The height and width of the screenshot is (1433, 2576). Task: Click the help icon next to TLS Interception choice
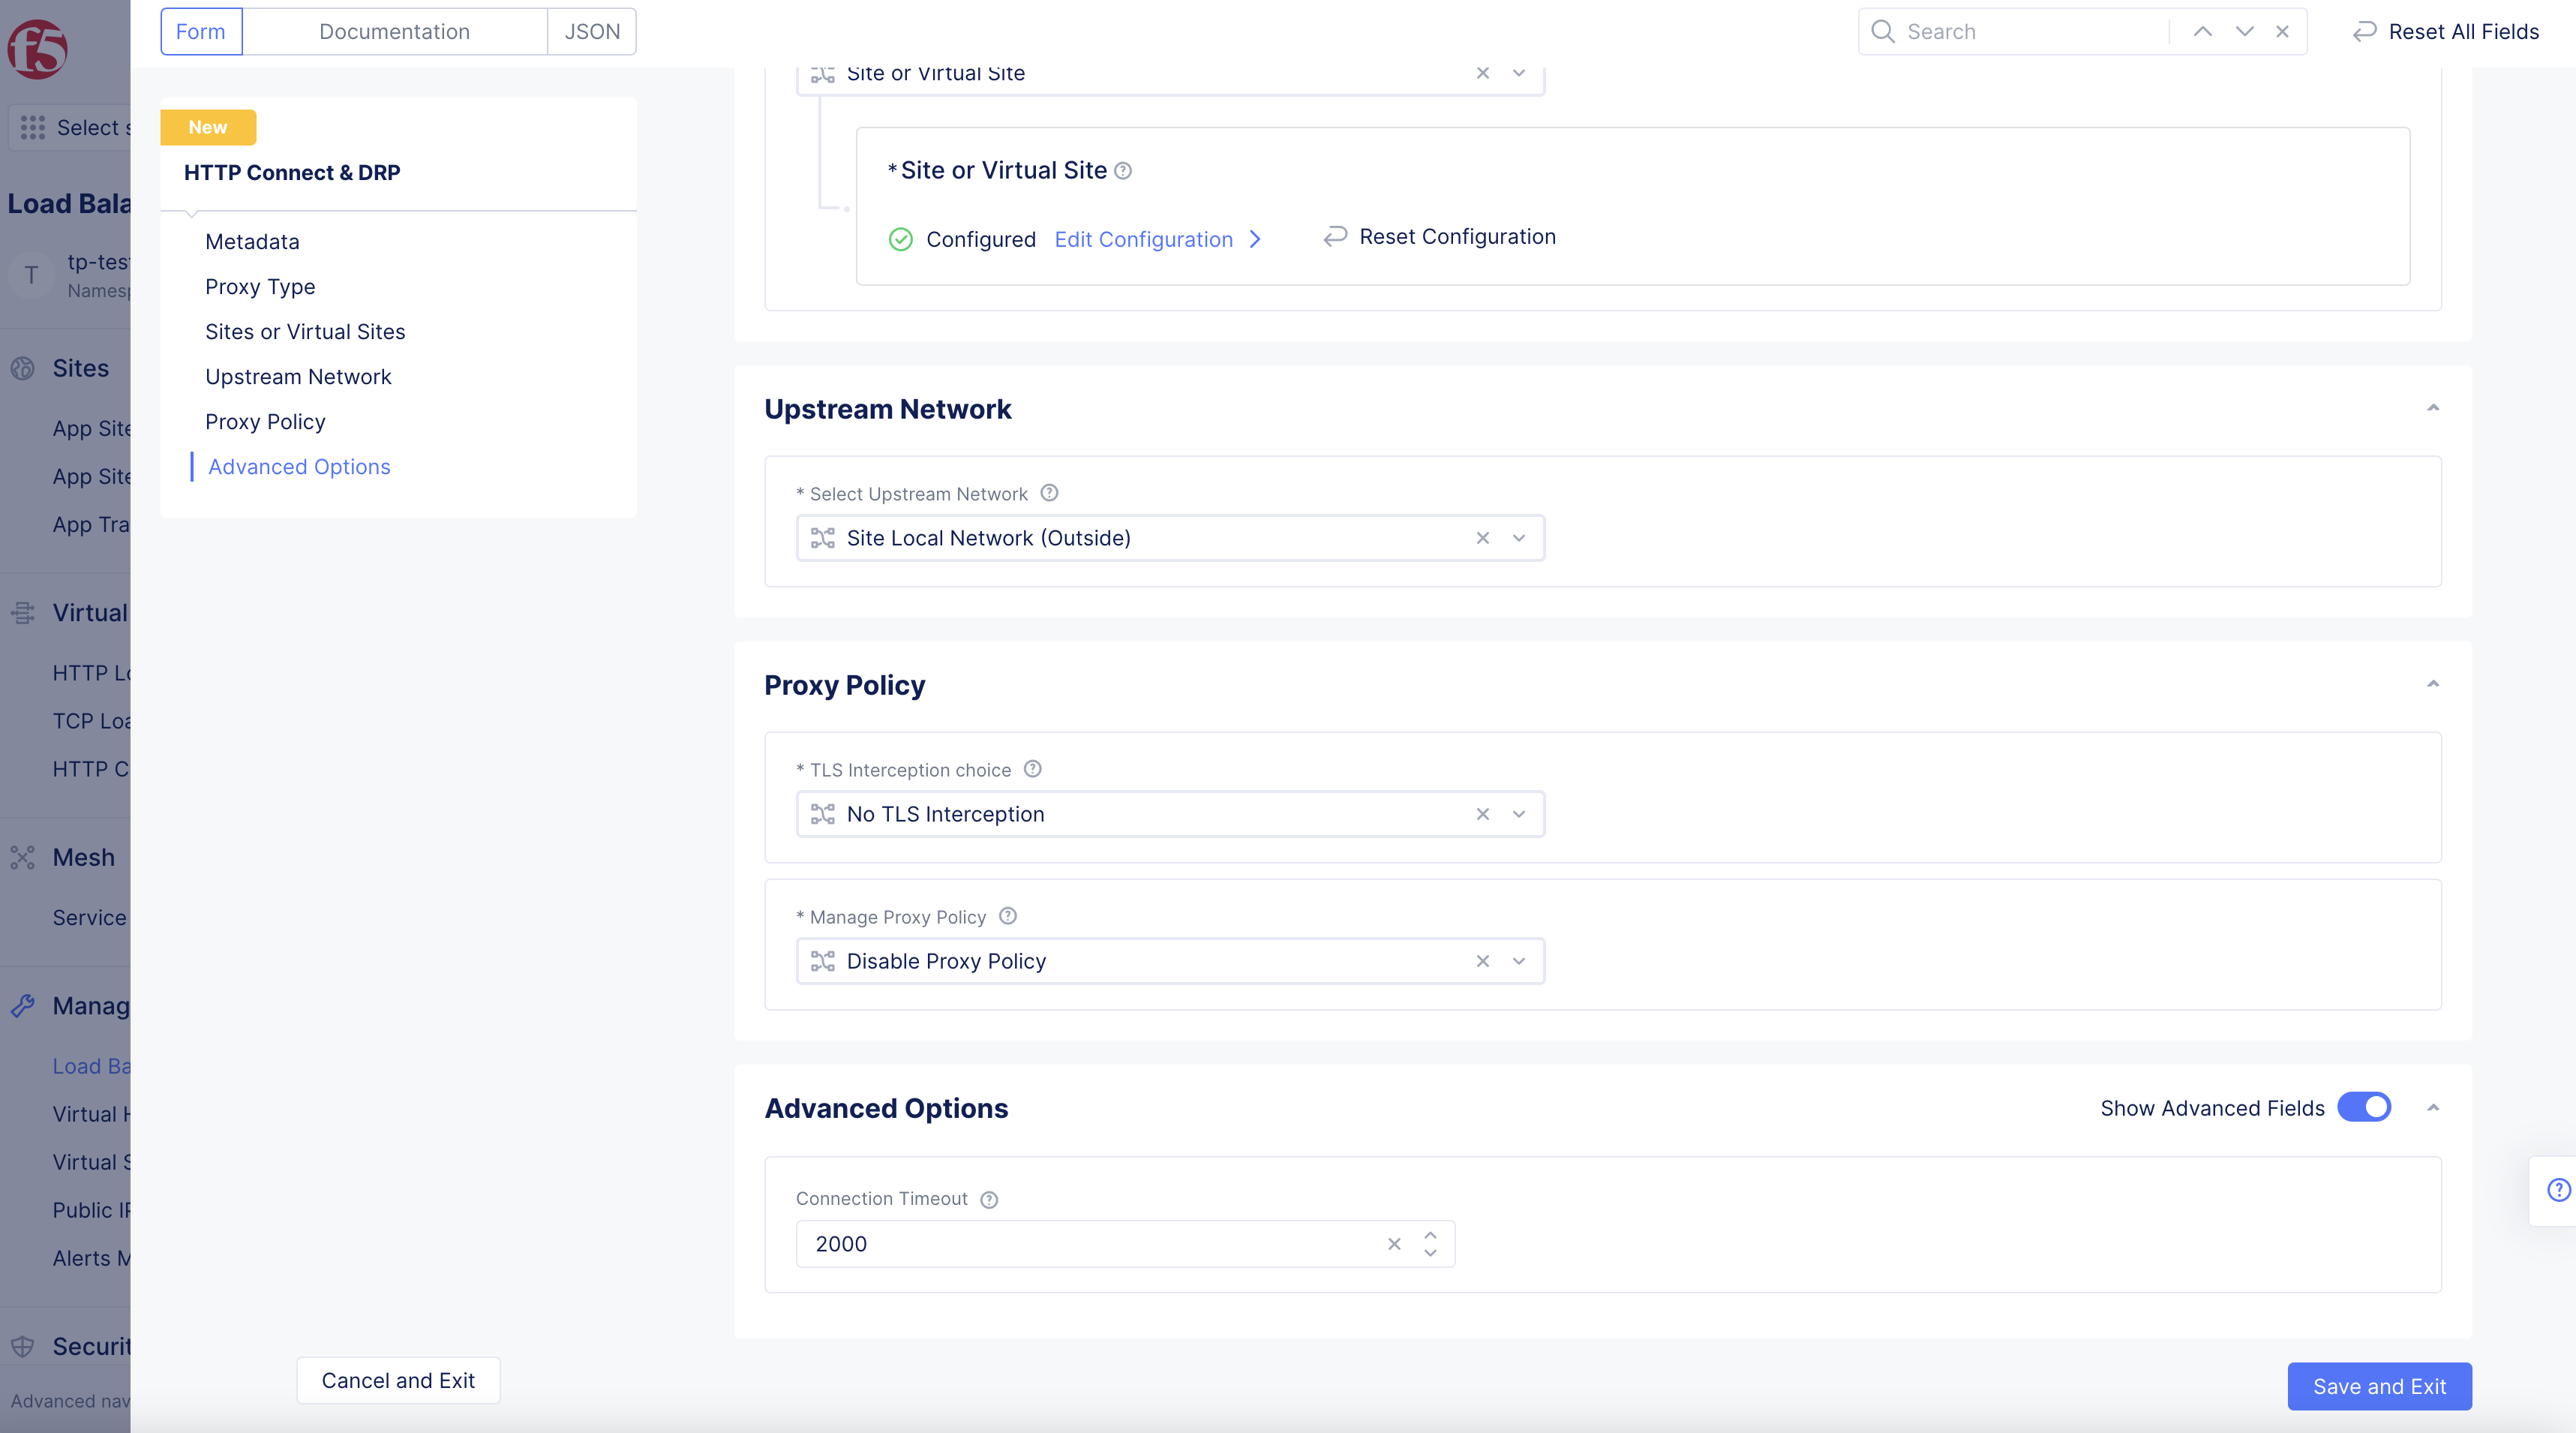click(1033, 769)
